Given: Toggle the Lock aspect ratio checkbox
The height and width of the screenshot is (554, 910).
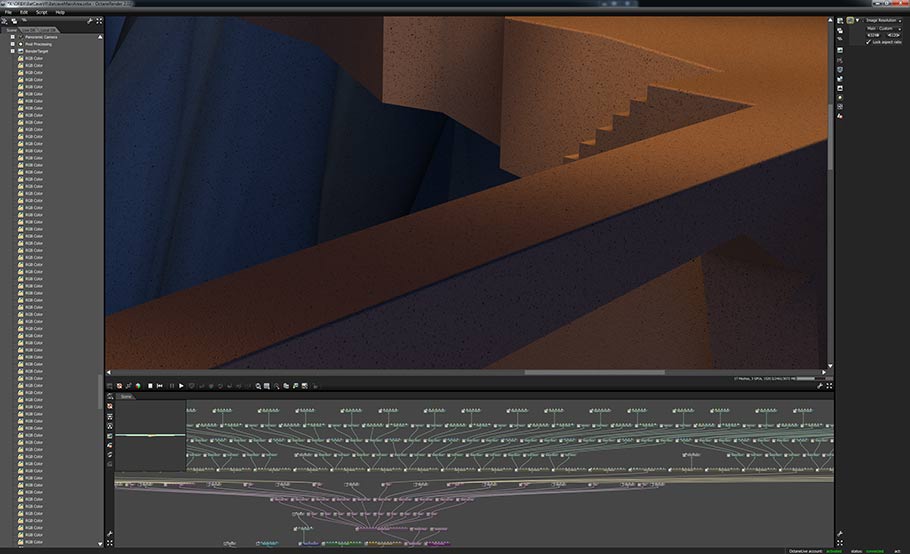Looking at the screenshot, I should point(869,42).
